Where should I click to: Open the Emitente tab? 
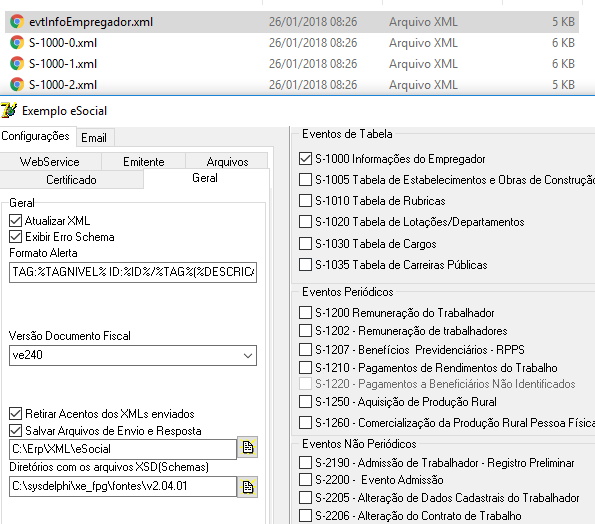coord(143,162)
